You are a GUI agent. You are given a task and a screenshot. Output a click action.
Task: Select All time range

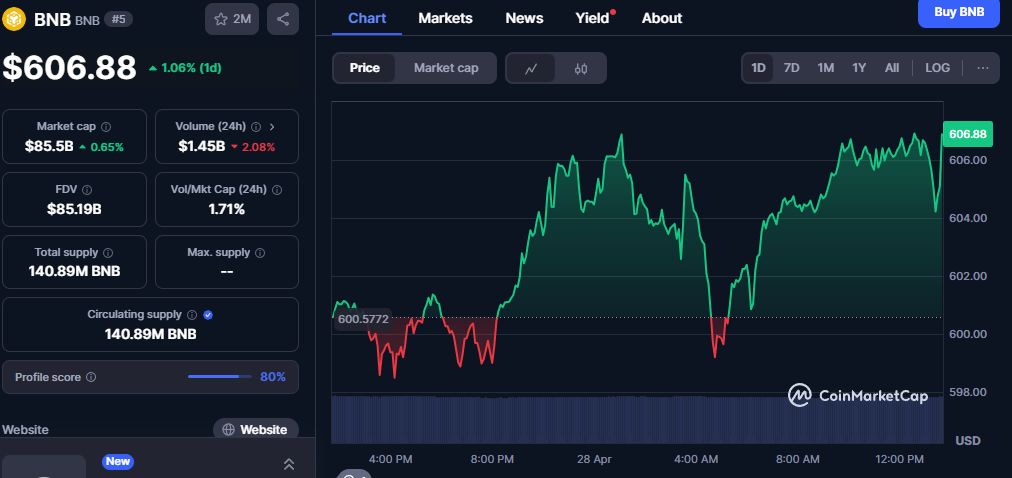point(892,68)
